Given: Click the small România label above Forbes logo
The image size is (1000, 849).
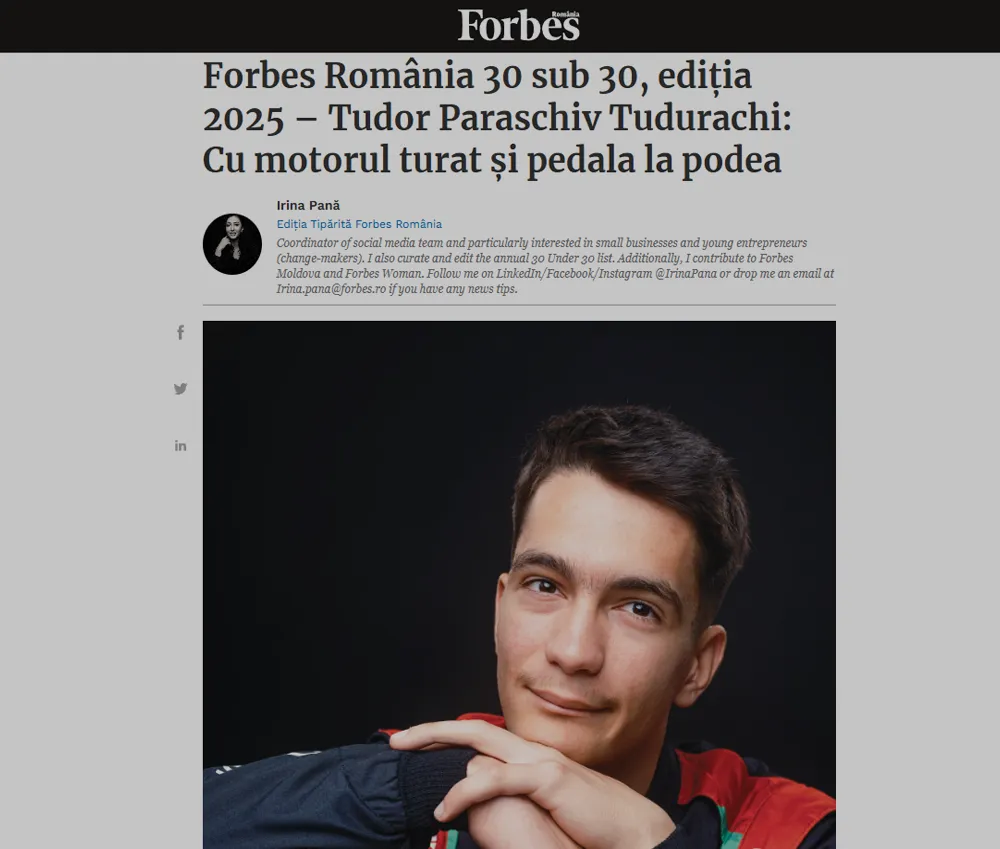Looking at the screenshot, I should (566, 14).
